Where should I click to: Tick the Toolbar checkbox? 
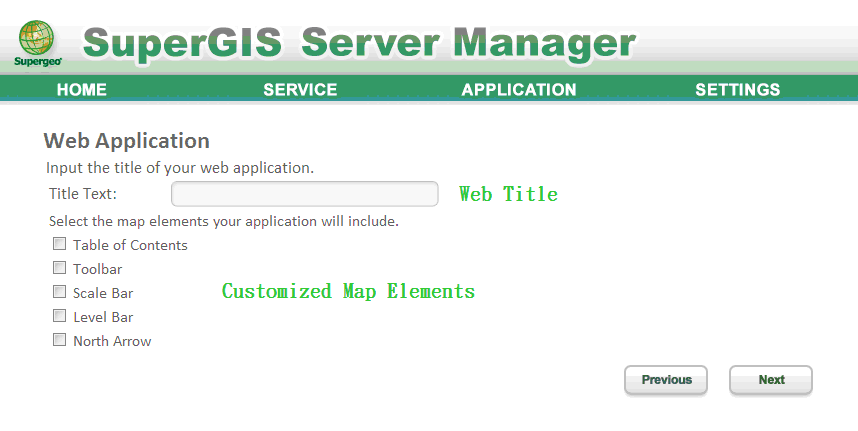pyautogui.click(x=60, y=268)
